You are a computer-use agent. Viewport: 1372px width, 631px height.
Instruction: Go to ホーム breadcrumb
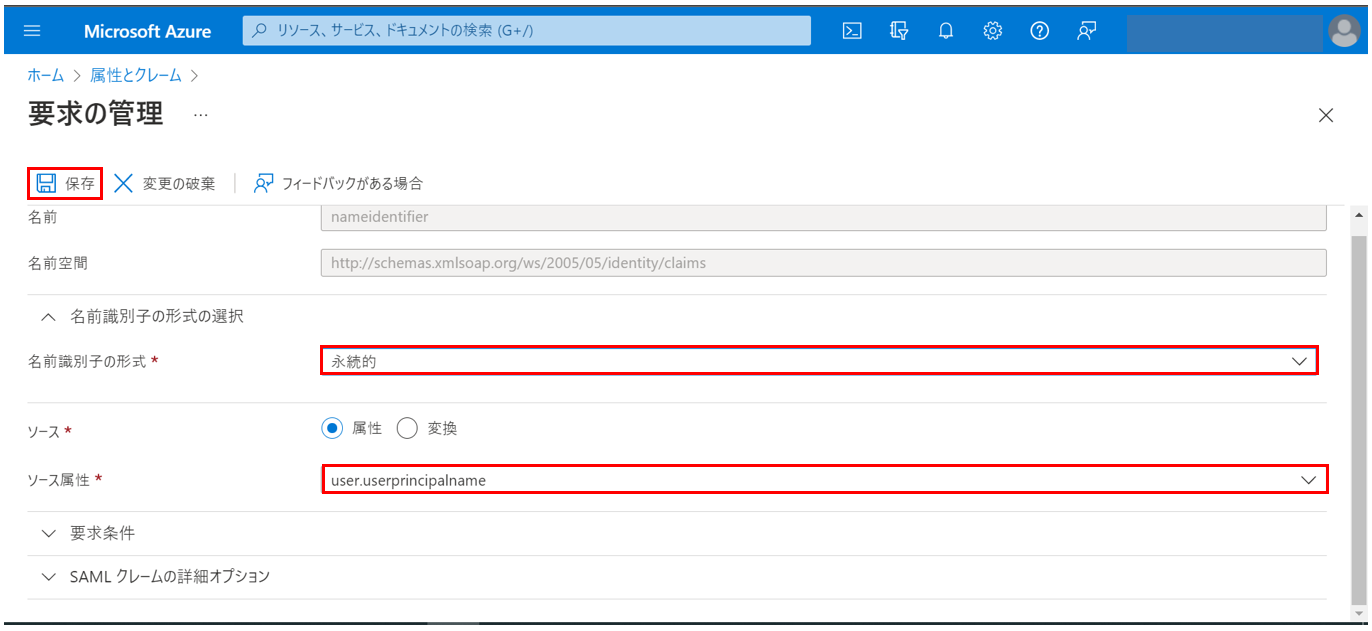[45, 75]
